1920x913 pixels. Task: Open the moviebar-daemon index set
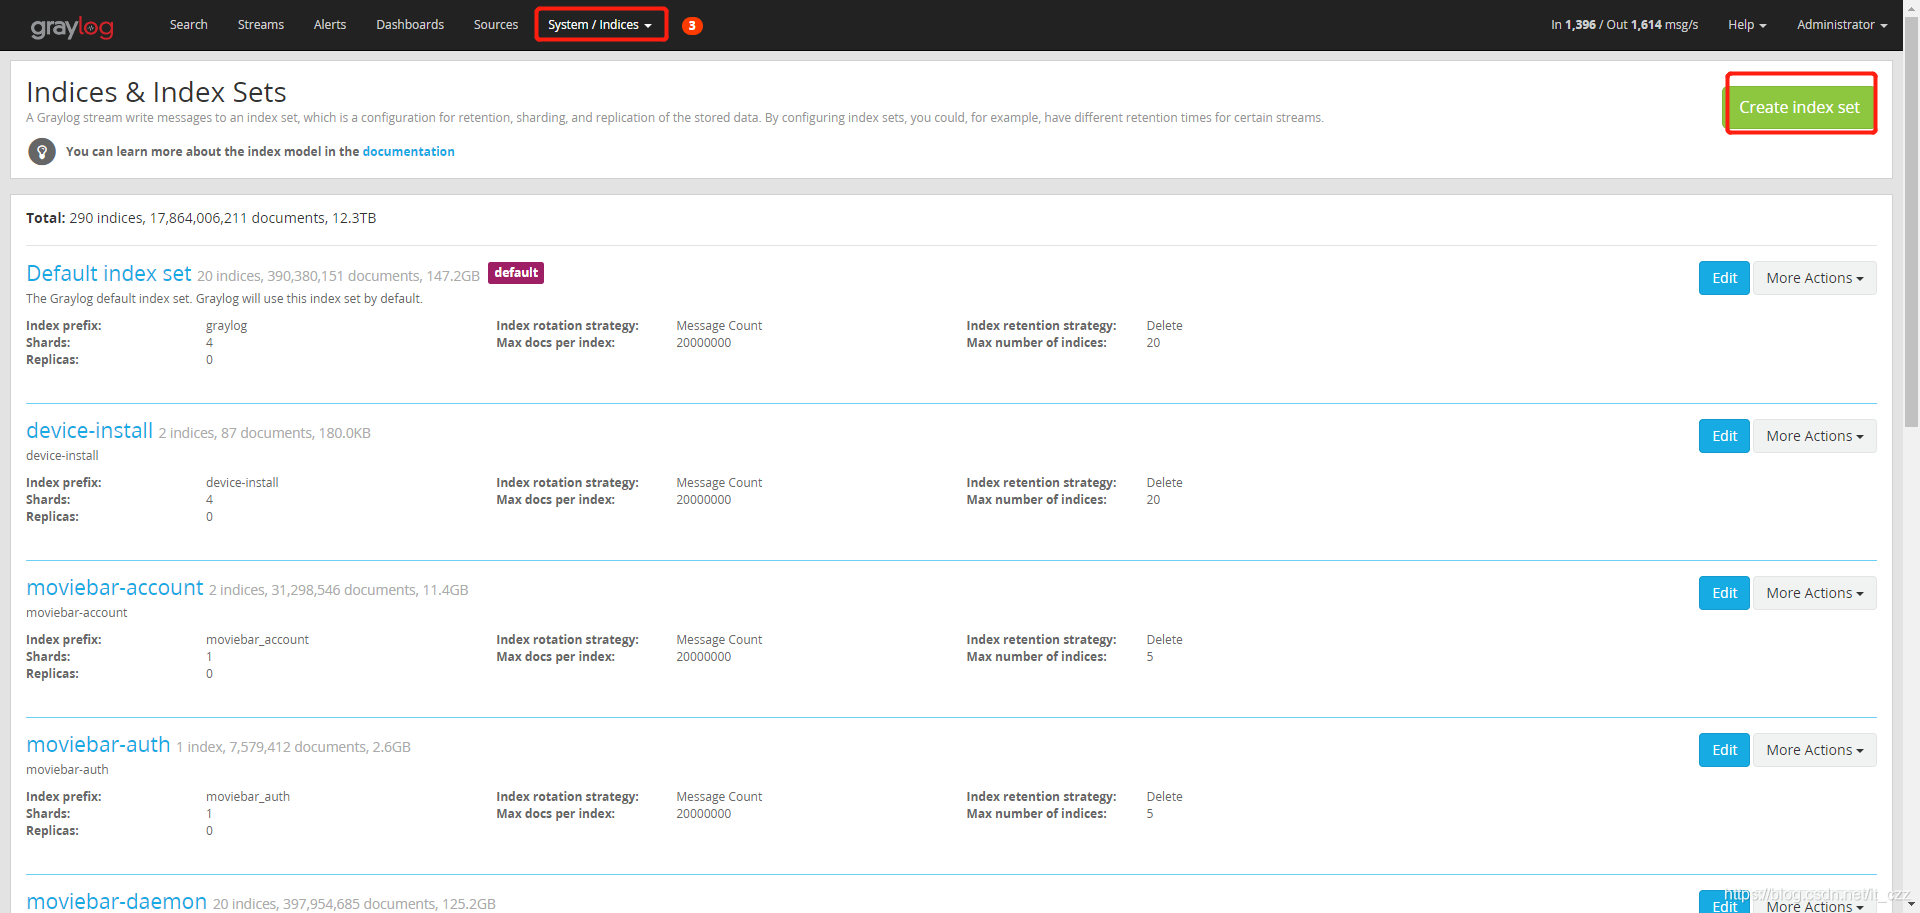[x=117, y=901]
